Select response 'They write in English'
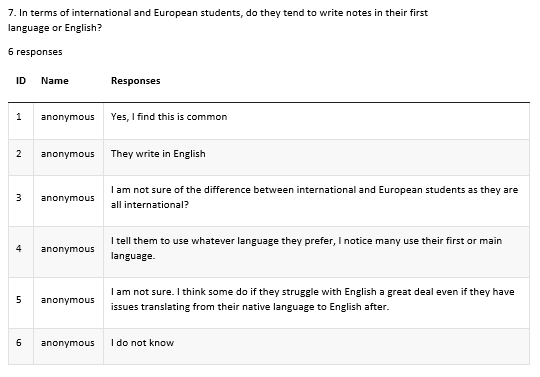 158,154
